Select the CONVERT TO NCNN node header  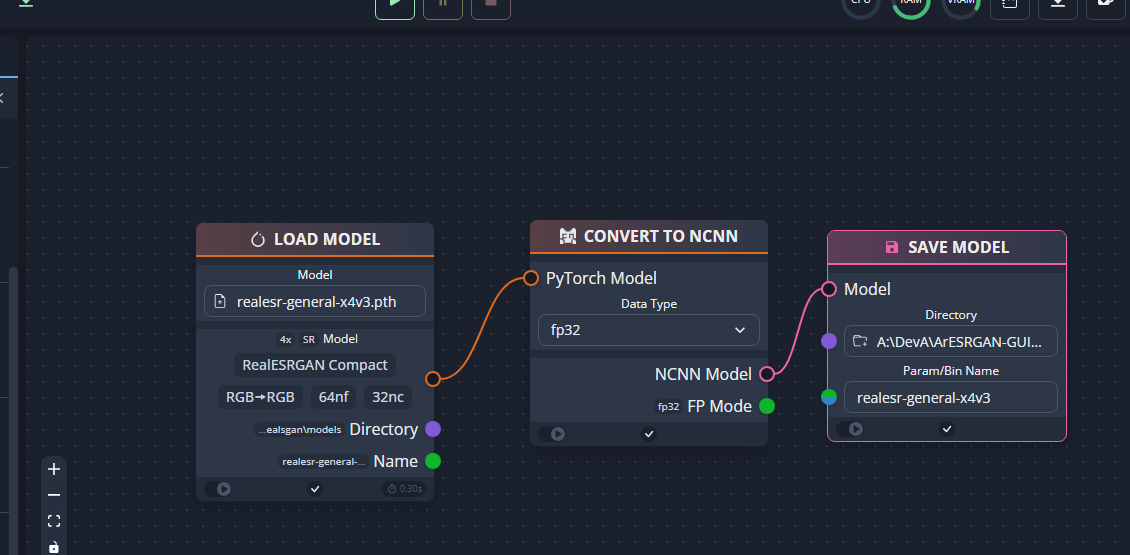coord(649,236)
